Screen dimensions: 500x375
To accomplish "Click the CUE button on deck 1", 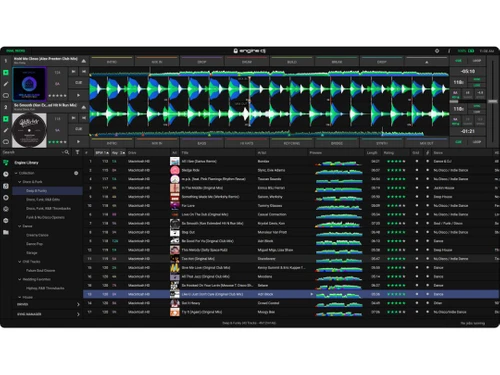I will [x=78, y=82].
